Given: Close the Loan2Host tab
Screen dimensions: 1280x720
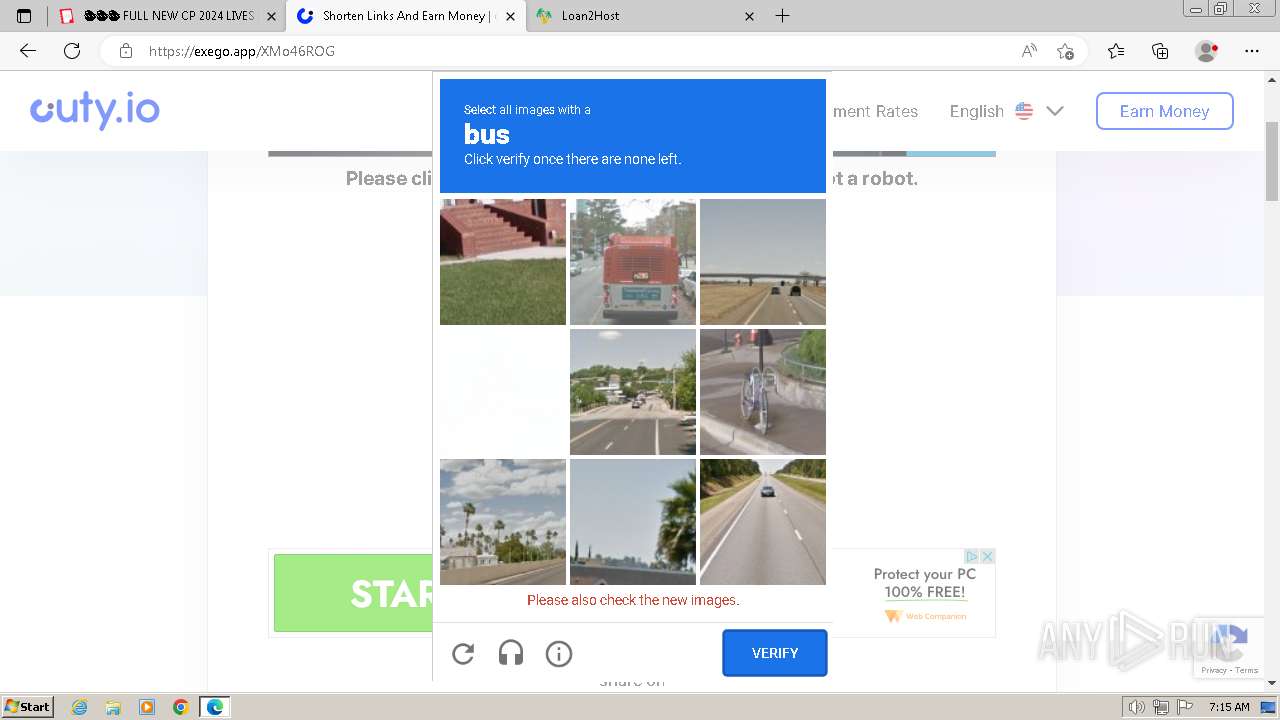Looking at the screenshot, I should [750, 16].
